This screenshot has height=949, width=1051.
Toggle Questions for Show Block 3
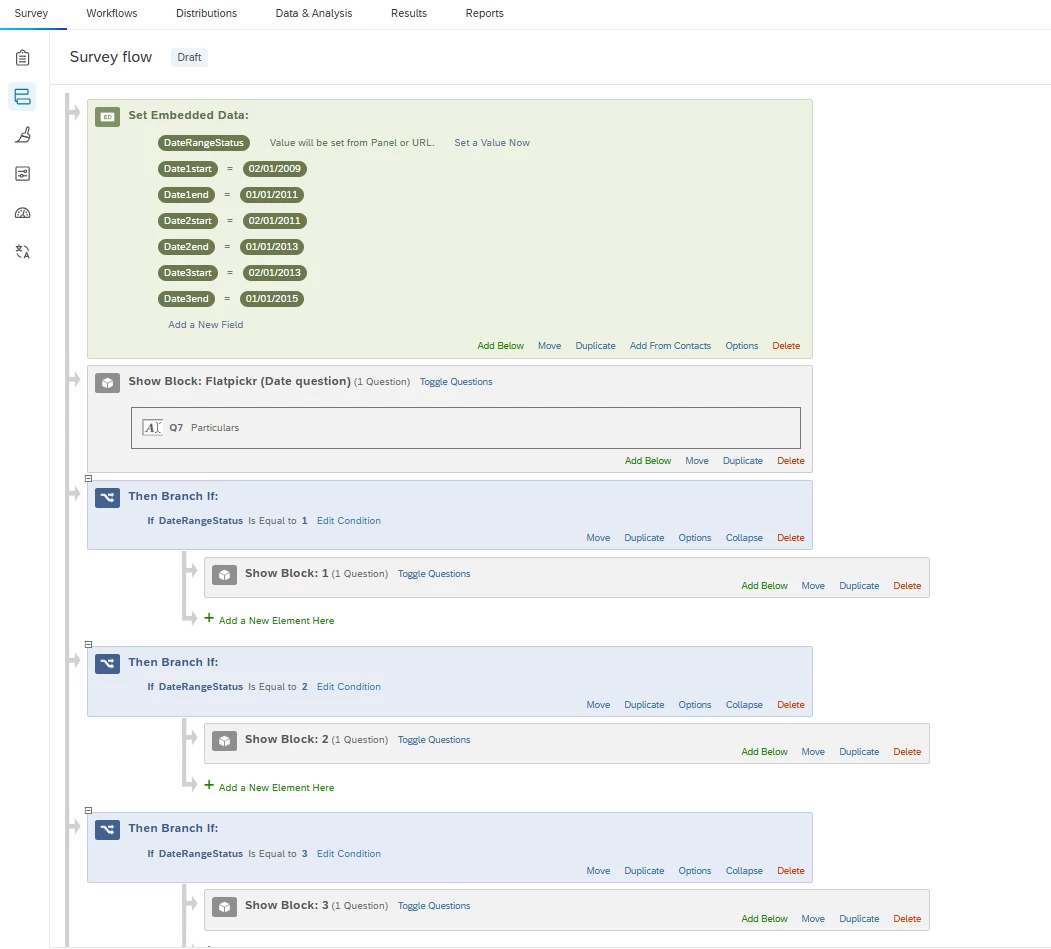click(434, 906)
